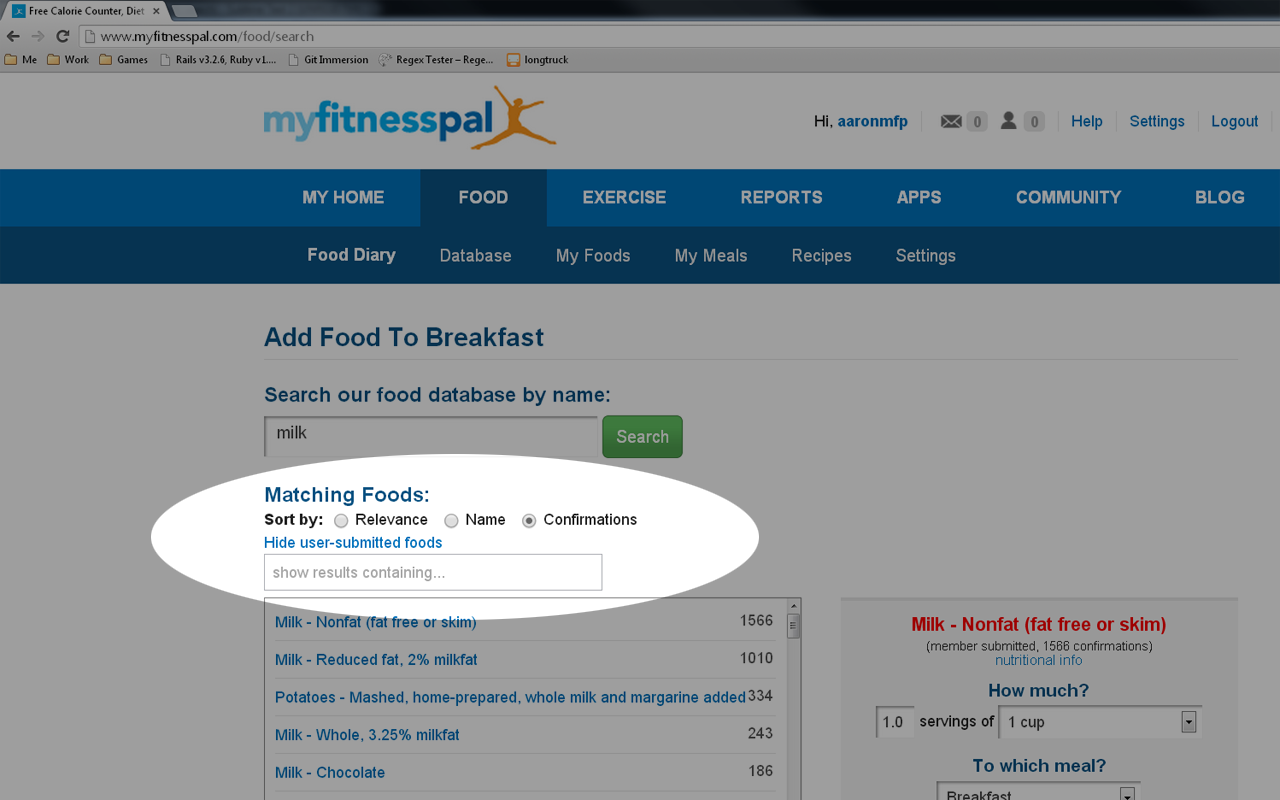Screen dimensions: 1280x800
Task: Open the Help link
Action: (1087, 121)
